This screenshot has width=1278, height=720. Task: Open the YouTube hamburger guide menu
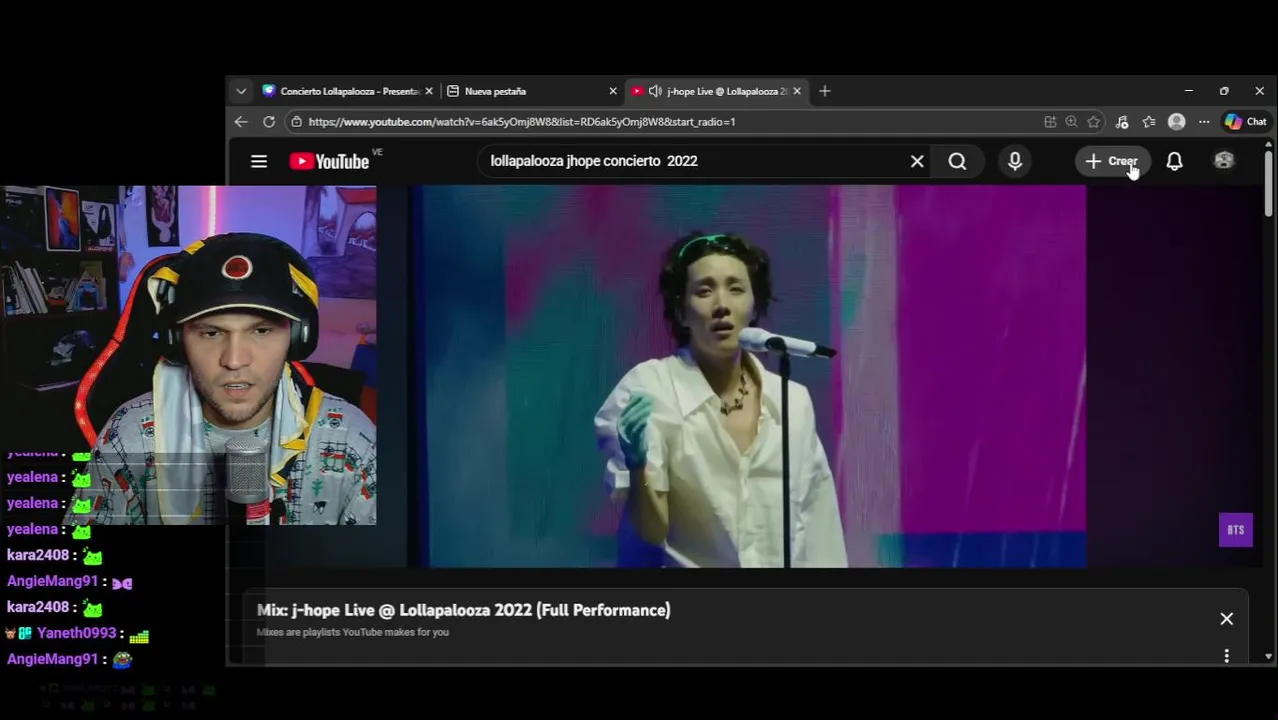point(259,161)
